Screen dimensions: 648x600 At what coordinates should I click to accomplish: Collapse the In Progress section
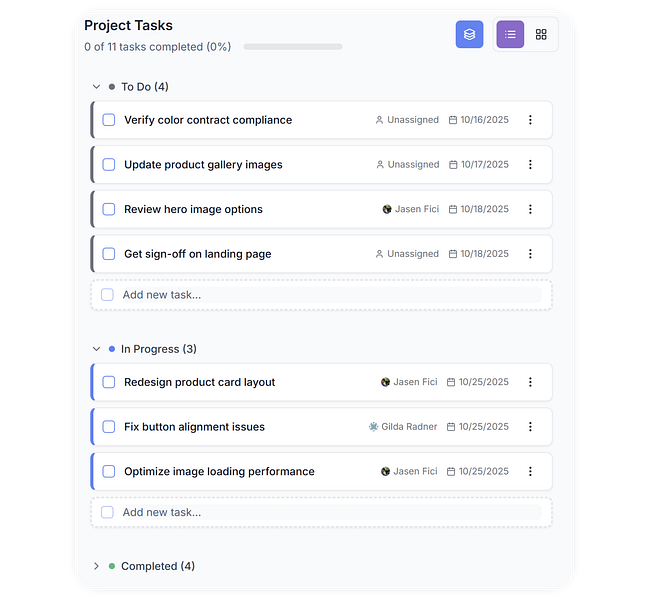[97, 349]
